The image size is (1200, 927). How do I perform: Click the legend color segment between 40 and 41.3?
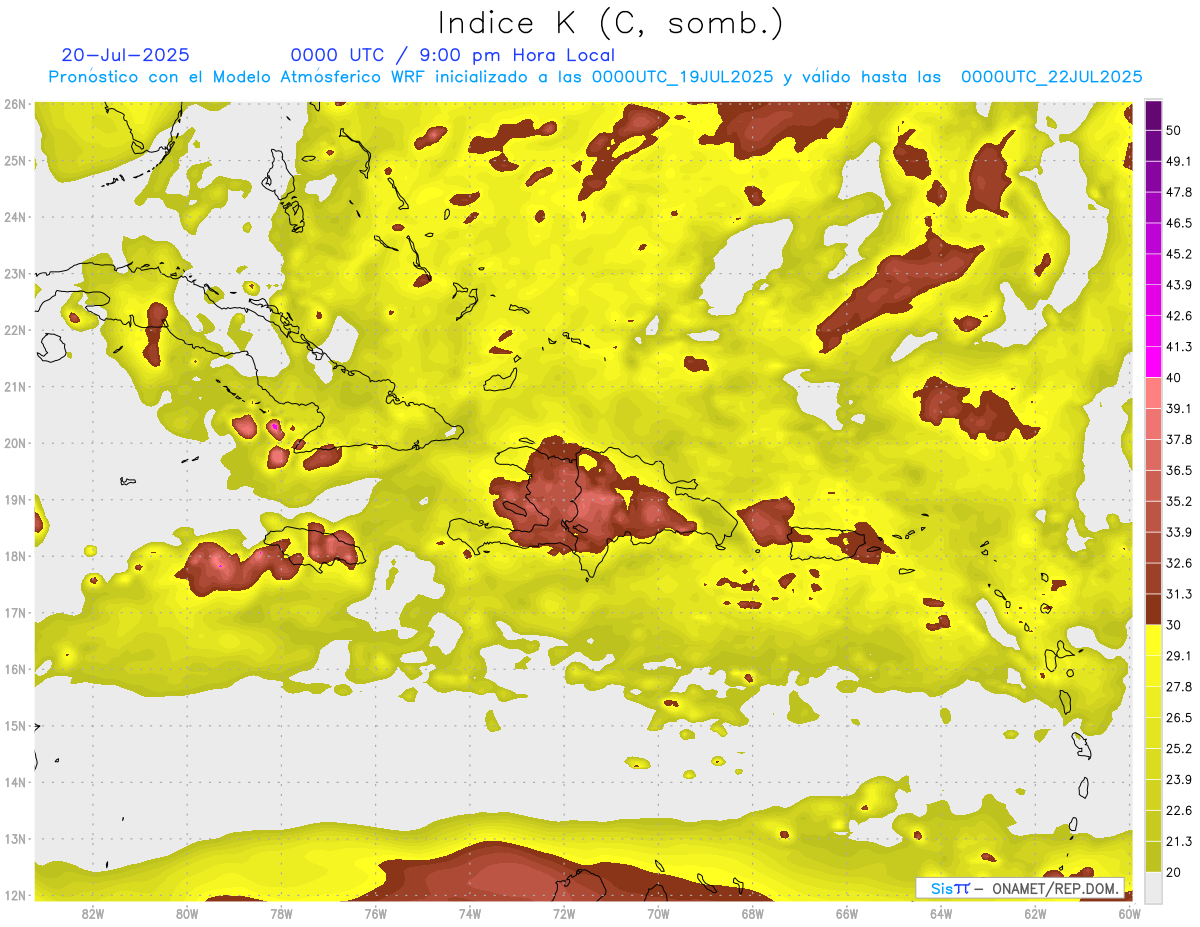(x=1153, y=362)
